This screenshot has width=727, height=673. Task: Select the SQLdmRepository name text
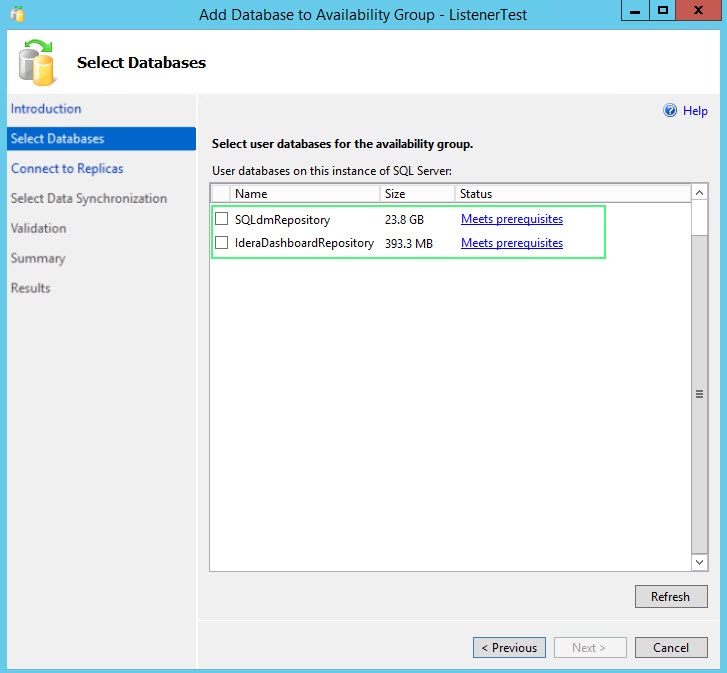tap(282, 220)
